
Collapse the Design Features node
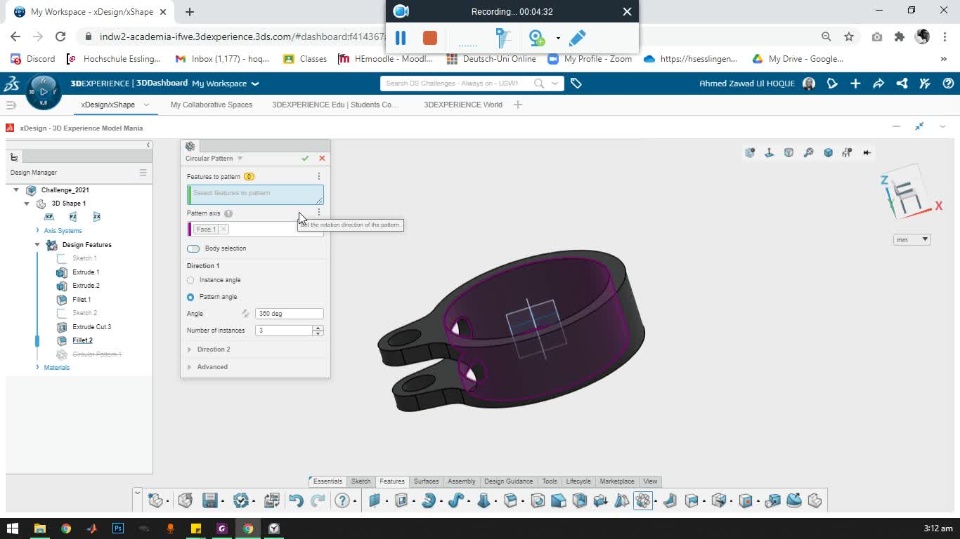pos(37,244)
